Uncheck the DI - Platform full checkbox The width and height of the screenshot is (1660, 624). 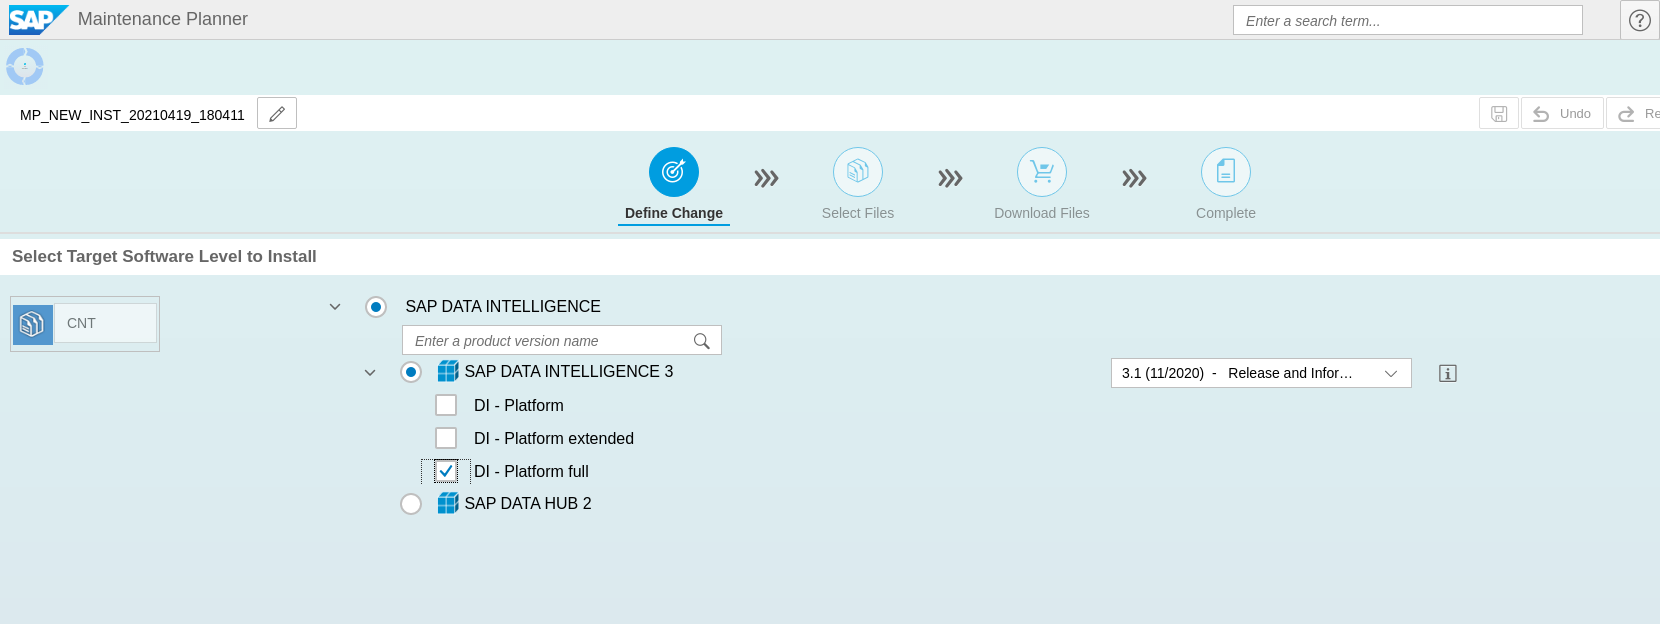click(x=446, y=471)
